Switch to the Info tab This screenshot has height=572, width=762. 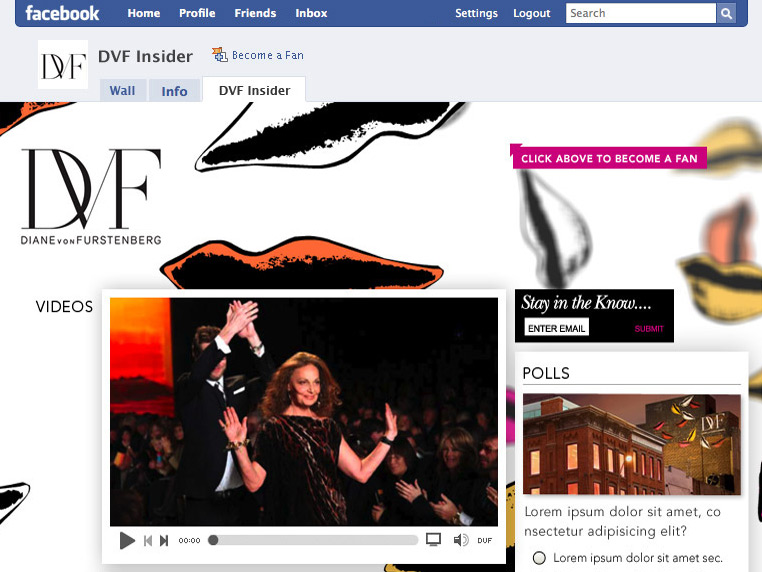coord(174,90)
